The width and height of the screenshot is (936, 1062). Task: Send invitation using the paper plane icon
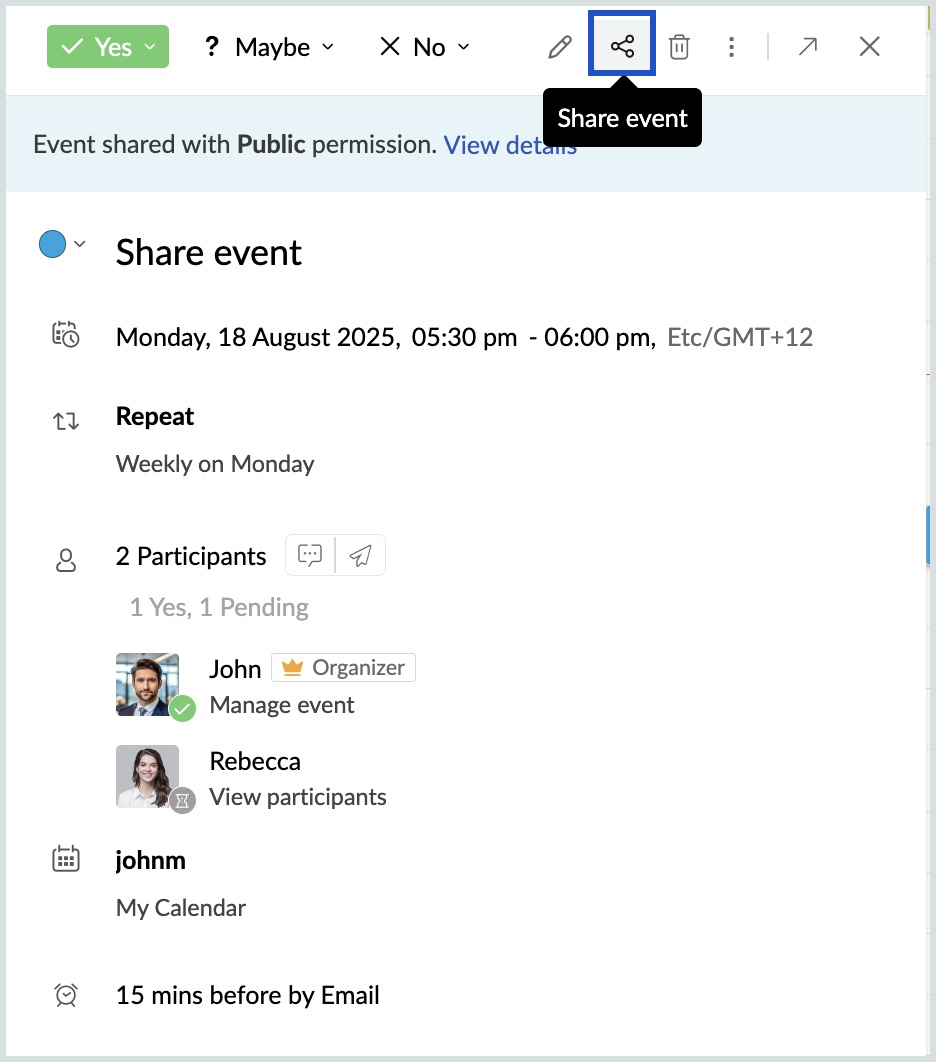[x=361, y=555]
